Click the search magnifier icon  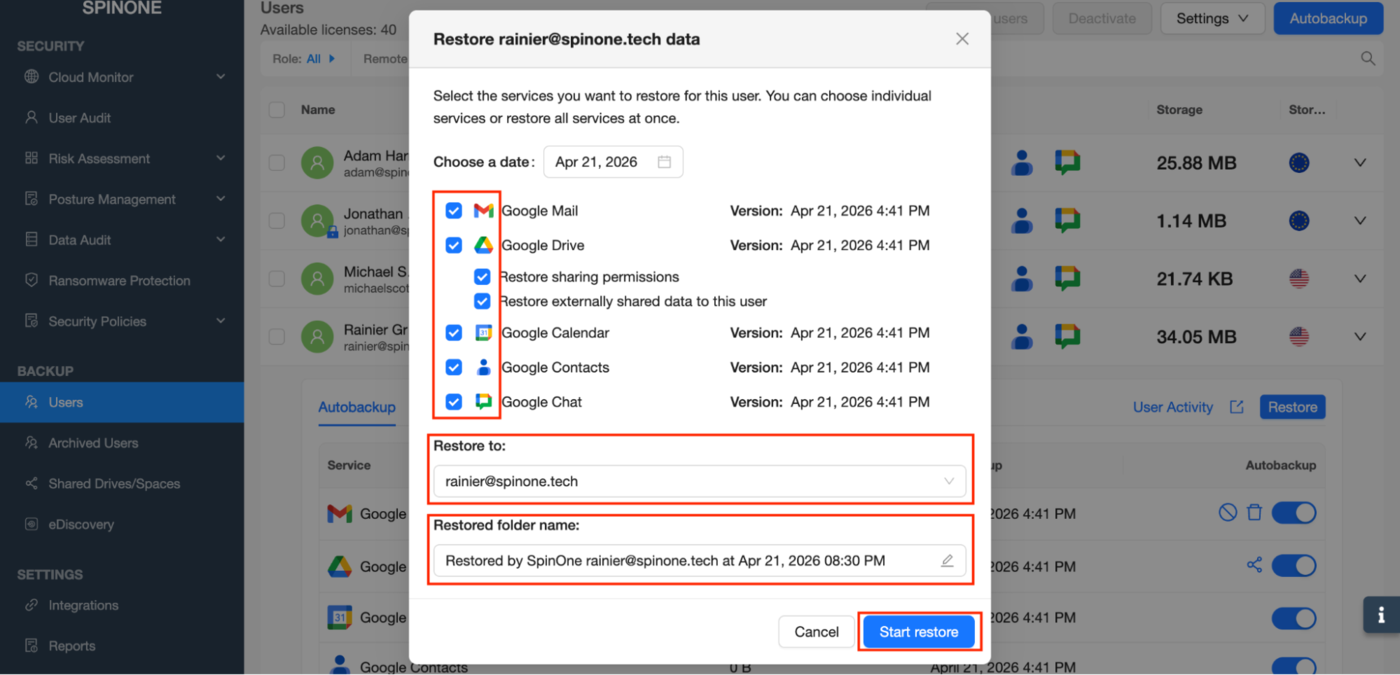1368,59
